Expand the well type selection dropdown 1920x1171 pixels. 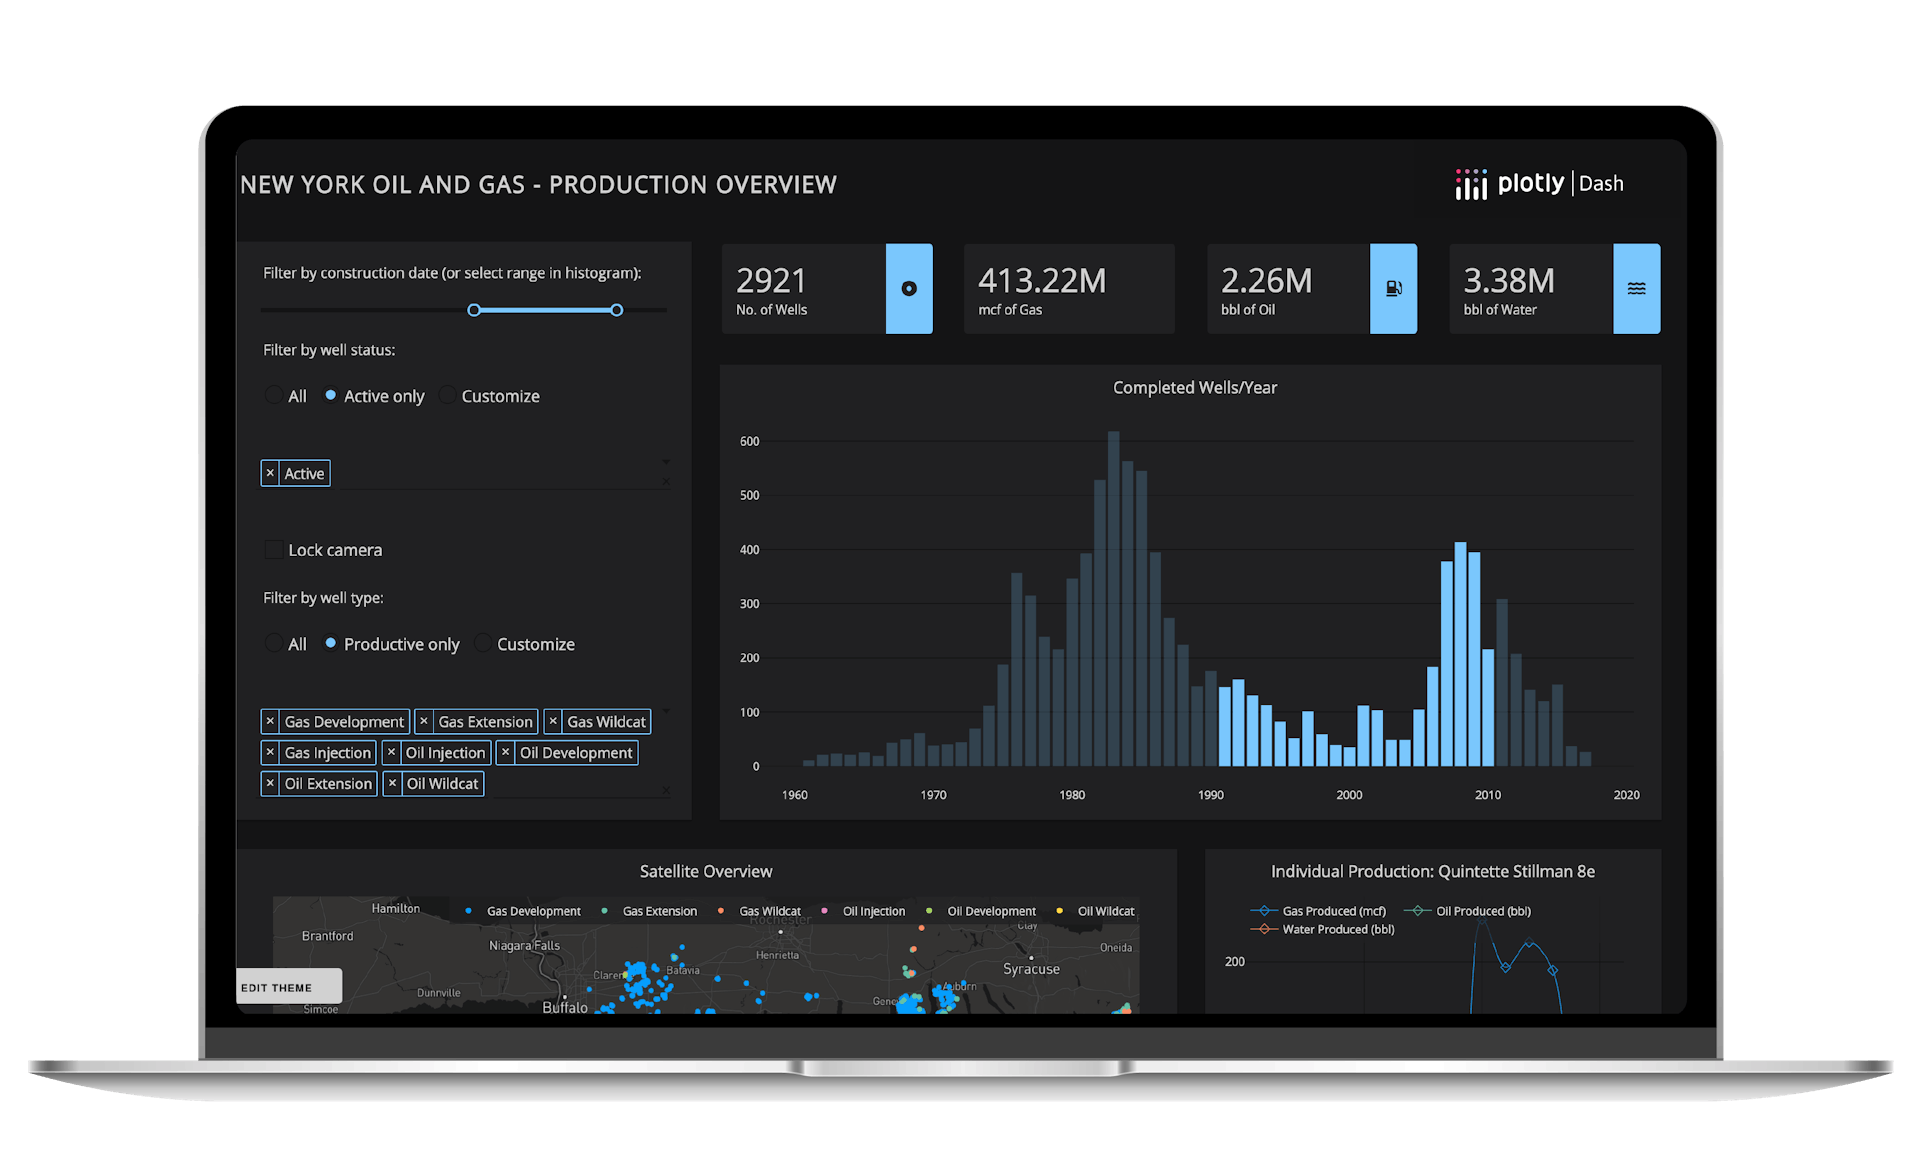pos(666,710)
